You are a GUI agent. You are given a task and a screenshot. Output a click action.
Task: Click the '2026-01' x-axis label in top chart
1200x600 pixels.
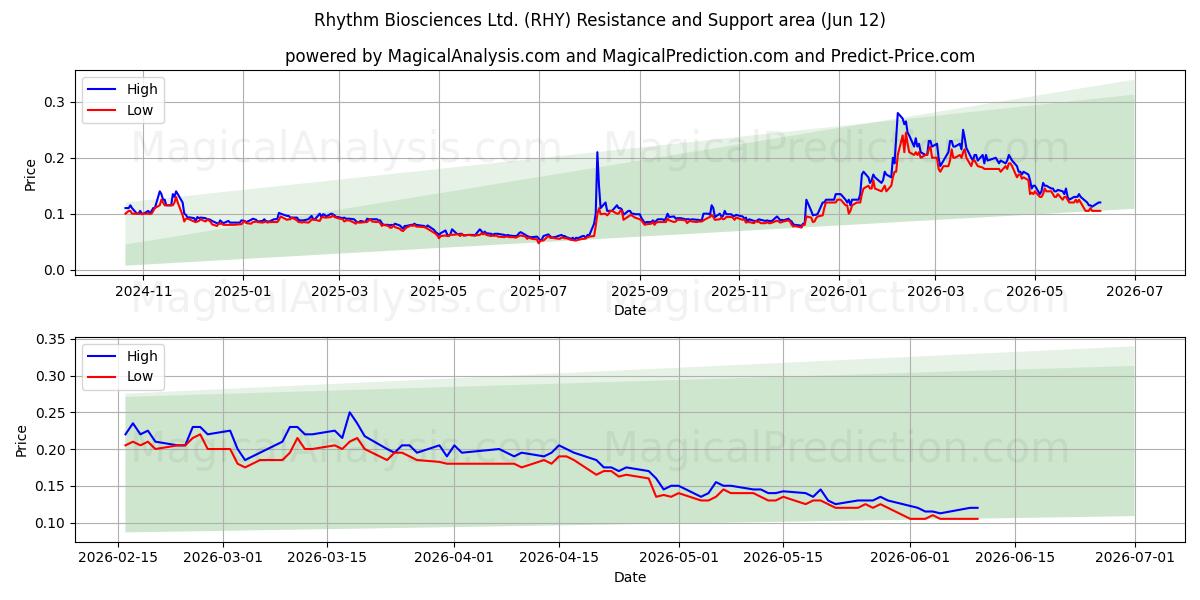839,290
